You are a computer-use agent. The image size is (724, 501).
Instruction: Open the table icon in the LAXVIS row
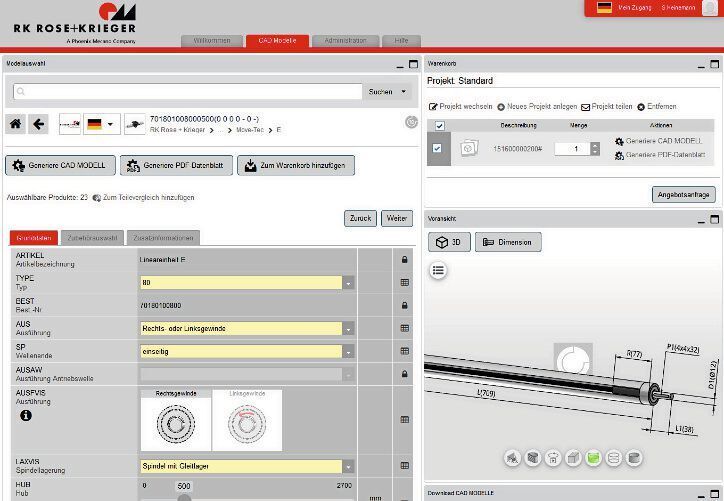tap(404, 466)
